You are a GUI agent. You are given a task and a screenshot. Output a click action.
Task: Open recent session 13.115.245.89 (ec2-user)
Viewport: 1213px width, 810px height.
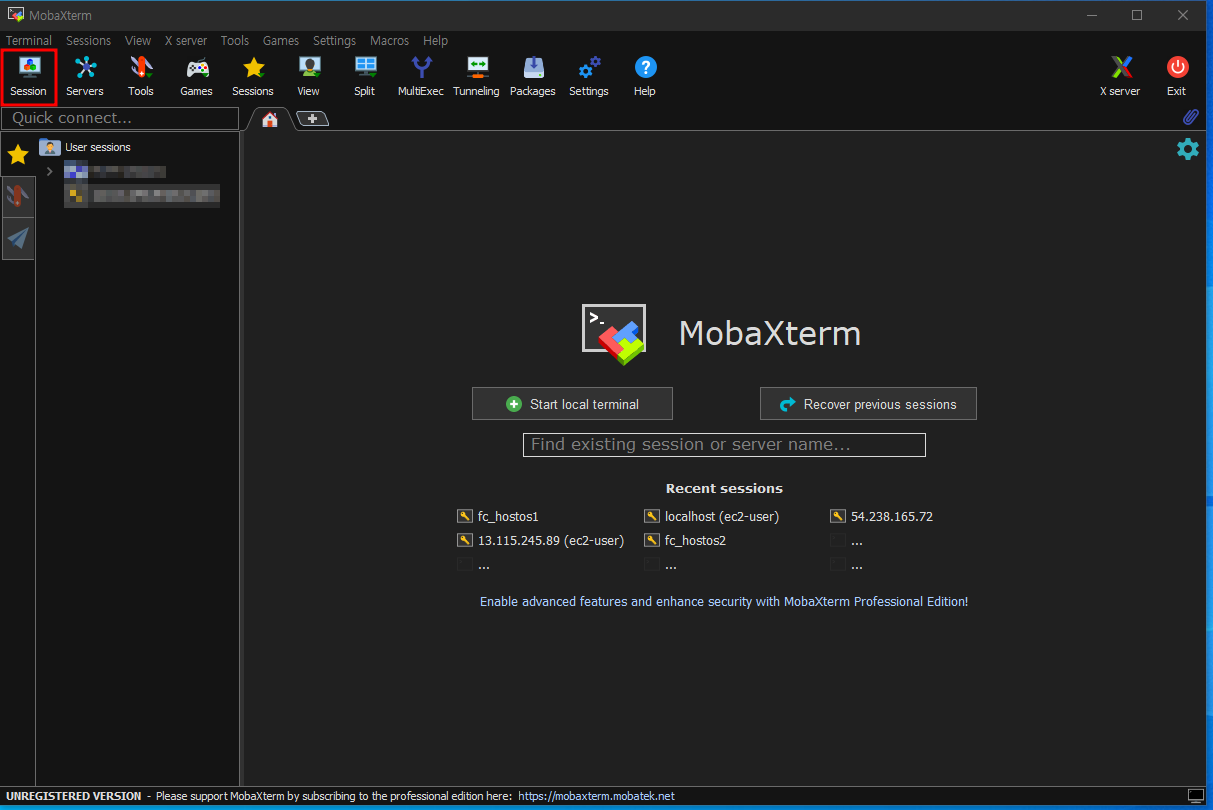coord(541,541)
